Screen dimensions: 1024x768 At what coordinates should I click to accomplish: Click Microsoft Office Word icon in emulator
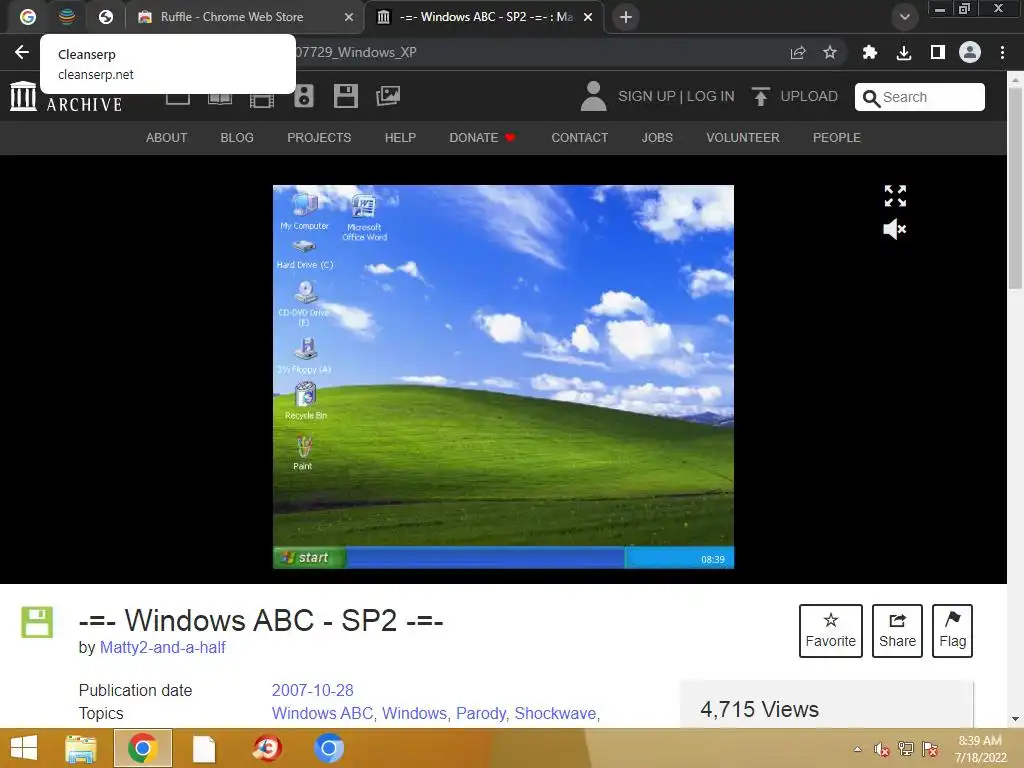pos(364,217)
